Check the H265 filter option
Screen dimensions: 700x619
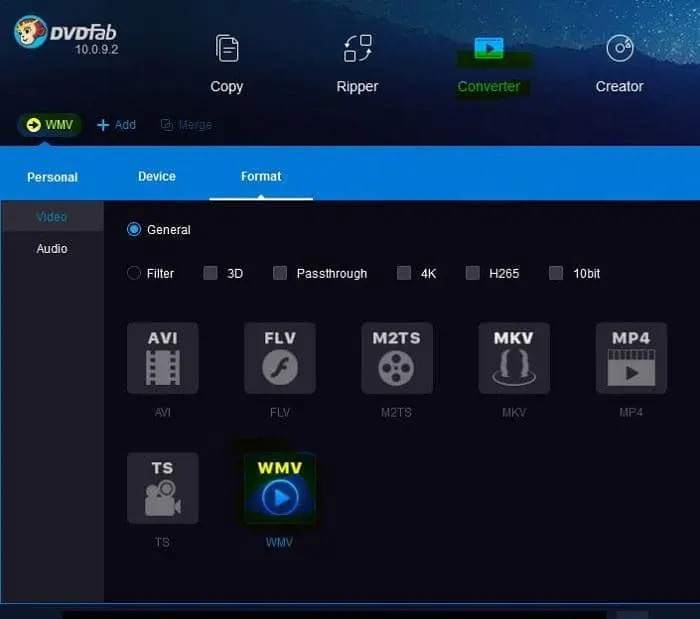coord(473,273)
